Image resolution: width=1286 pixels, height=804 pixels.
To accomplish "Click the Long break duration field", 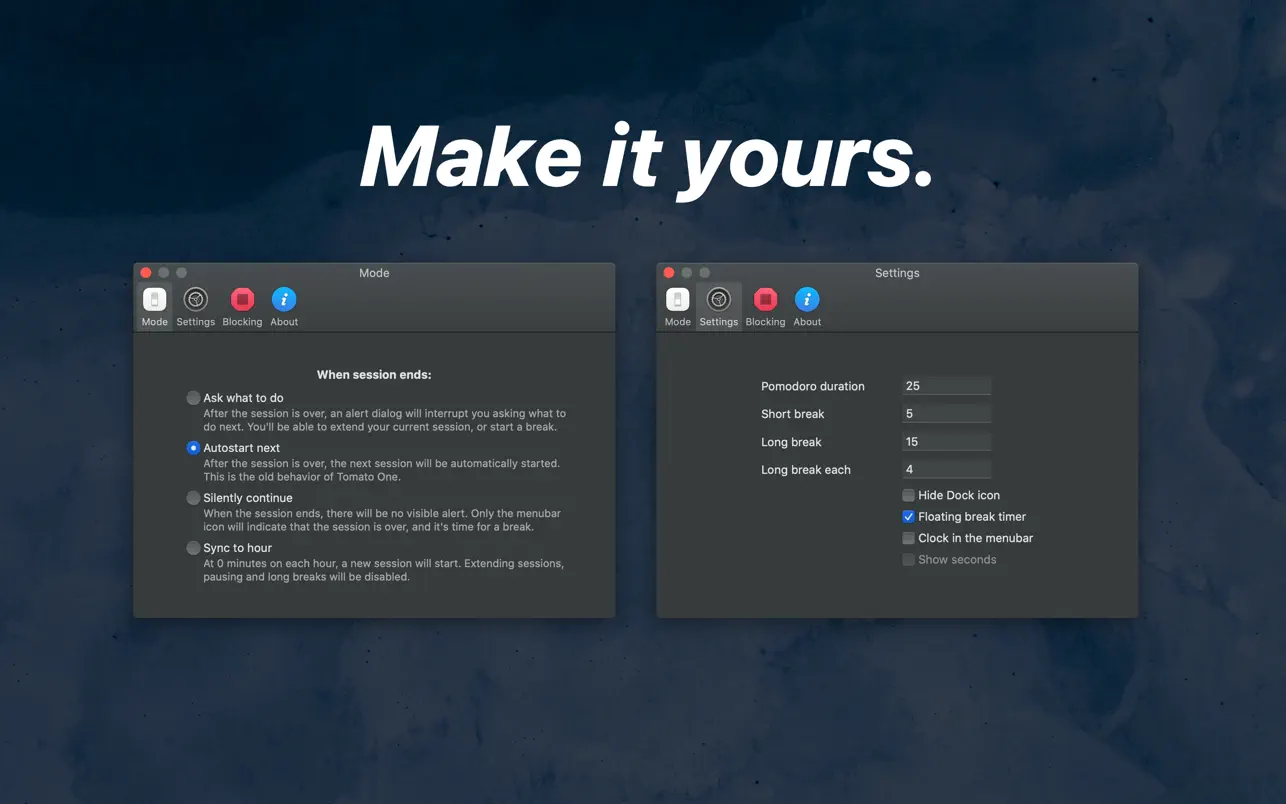I will (946, 441).
